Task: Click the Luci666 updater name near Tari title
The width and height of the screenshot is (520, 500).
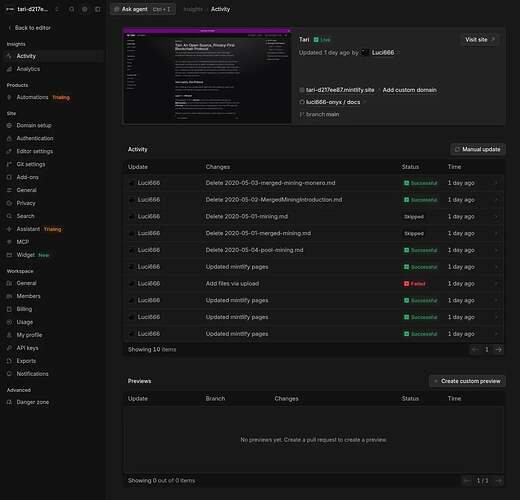Action: pos(383,53)
